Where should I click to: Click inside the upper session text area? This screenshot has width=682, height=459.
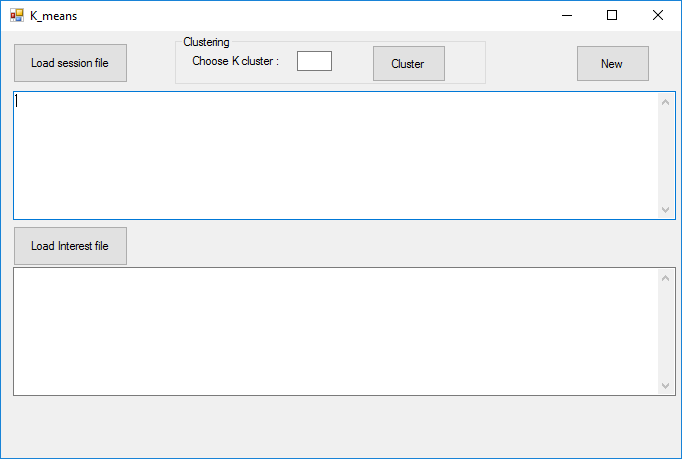[335, 155]
